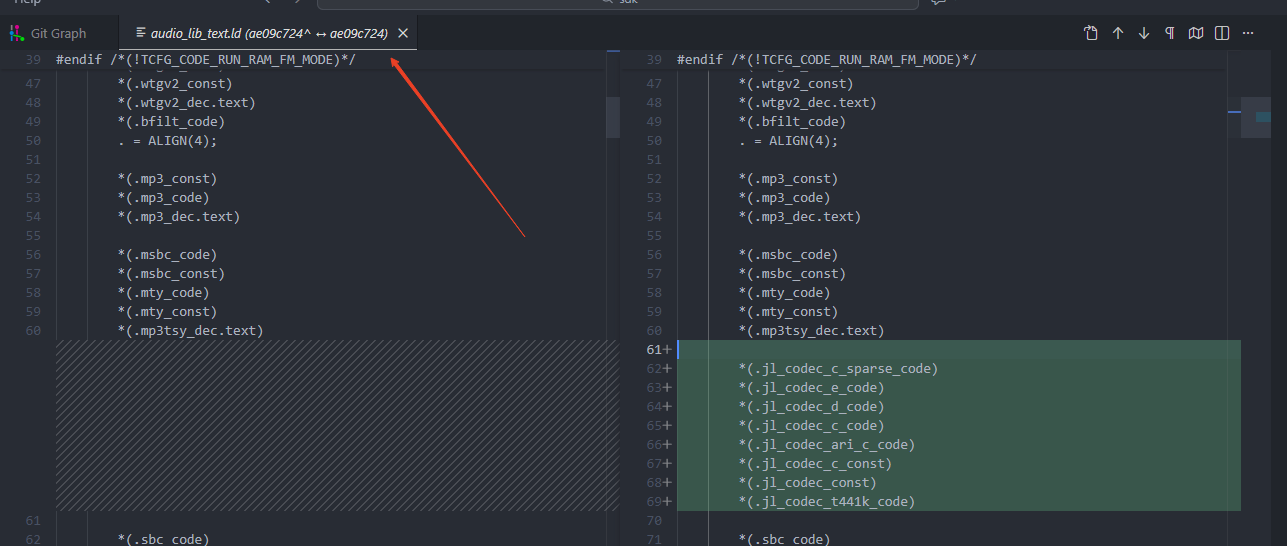1287x546 pixels.
Task: Click *(.jl_codec_const) on line 68
Action: point(807,483)
